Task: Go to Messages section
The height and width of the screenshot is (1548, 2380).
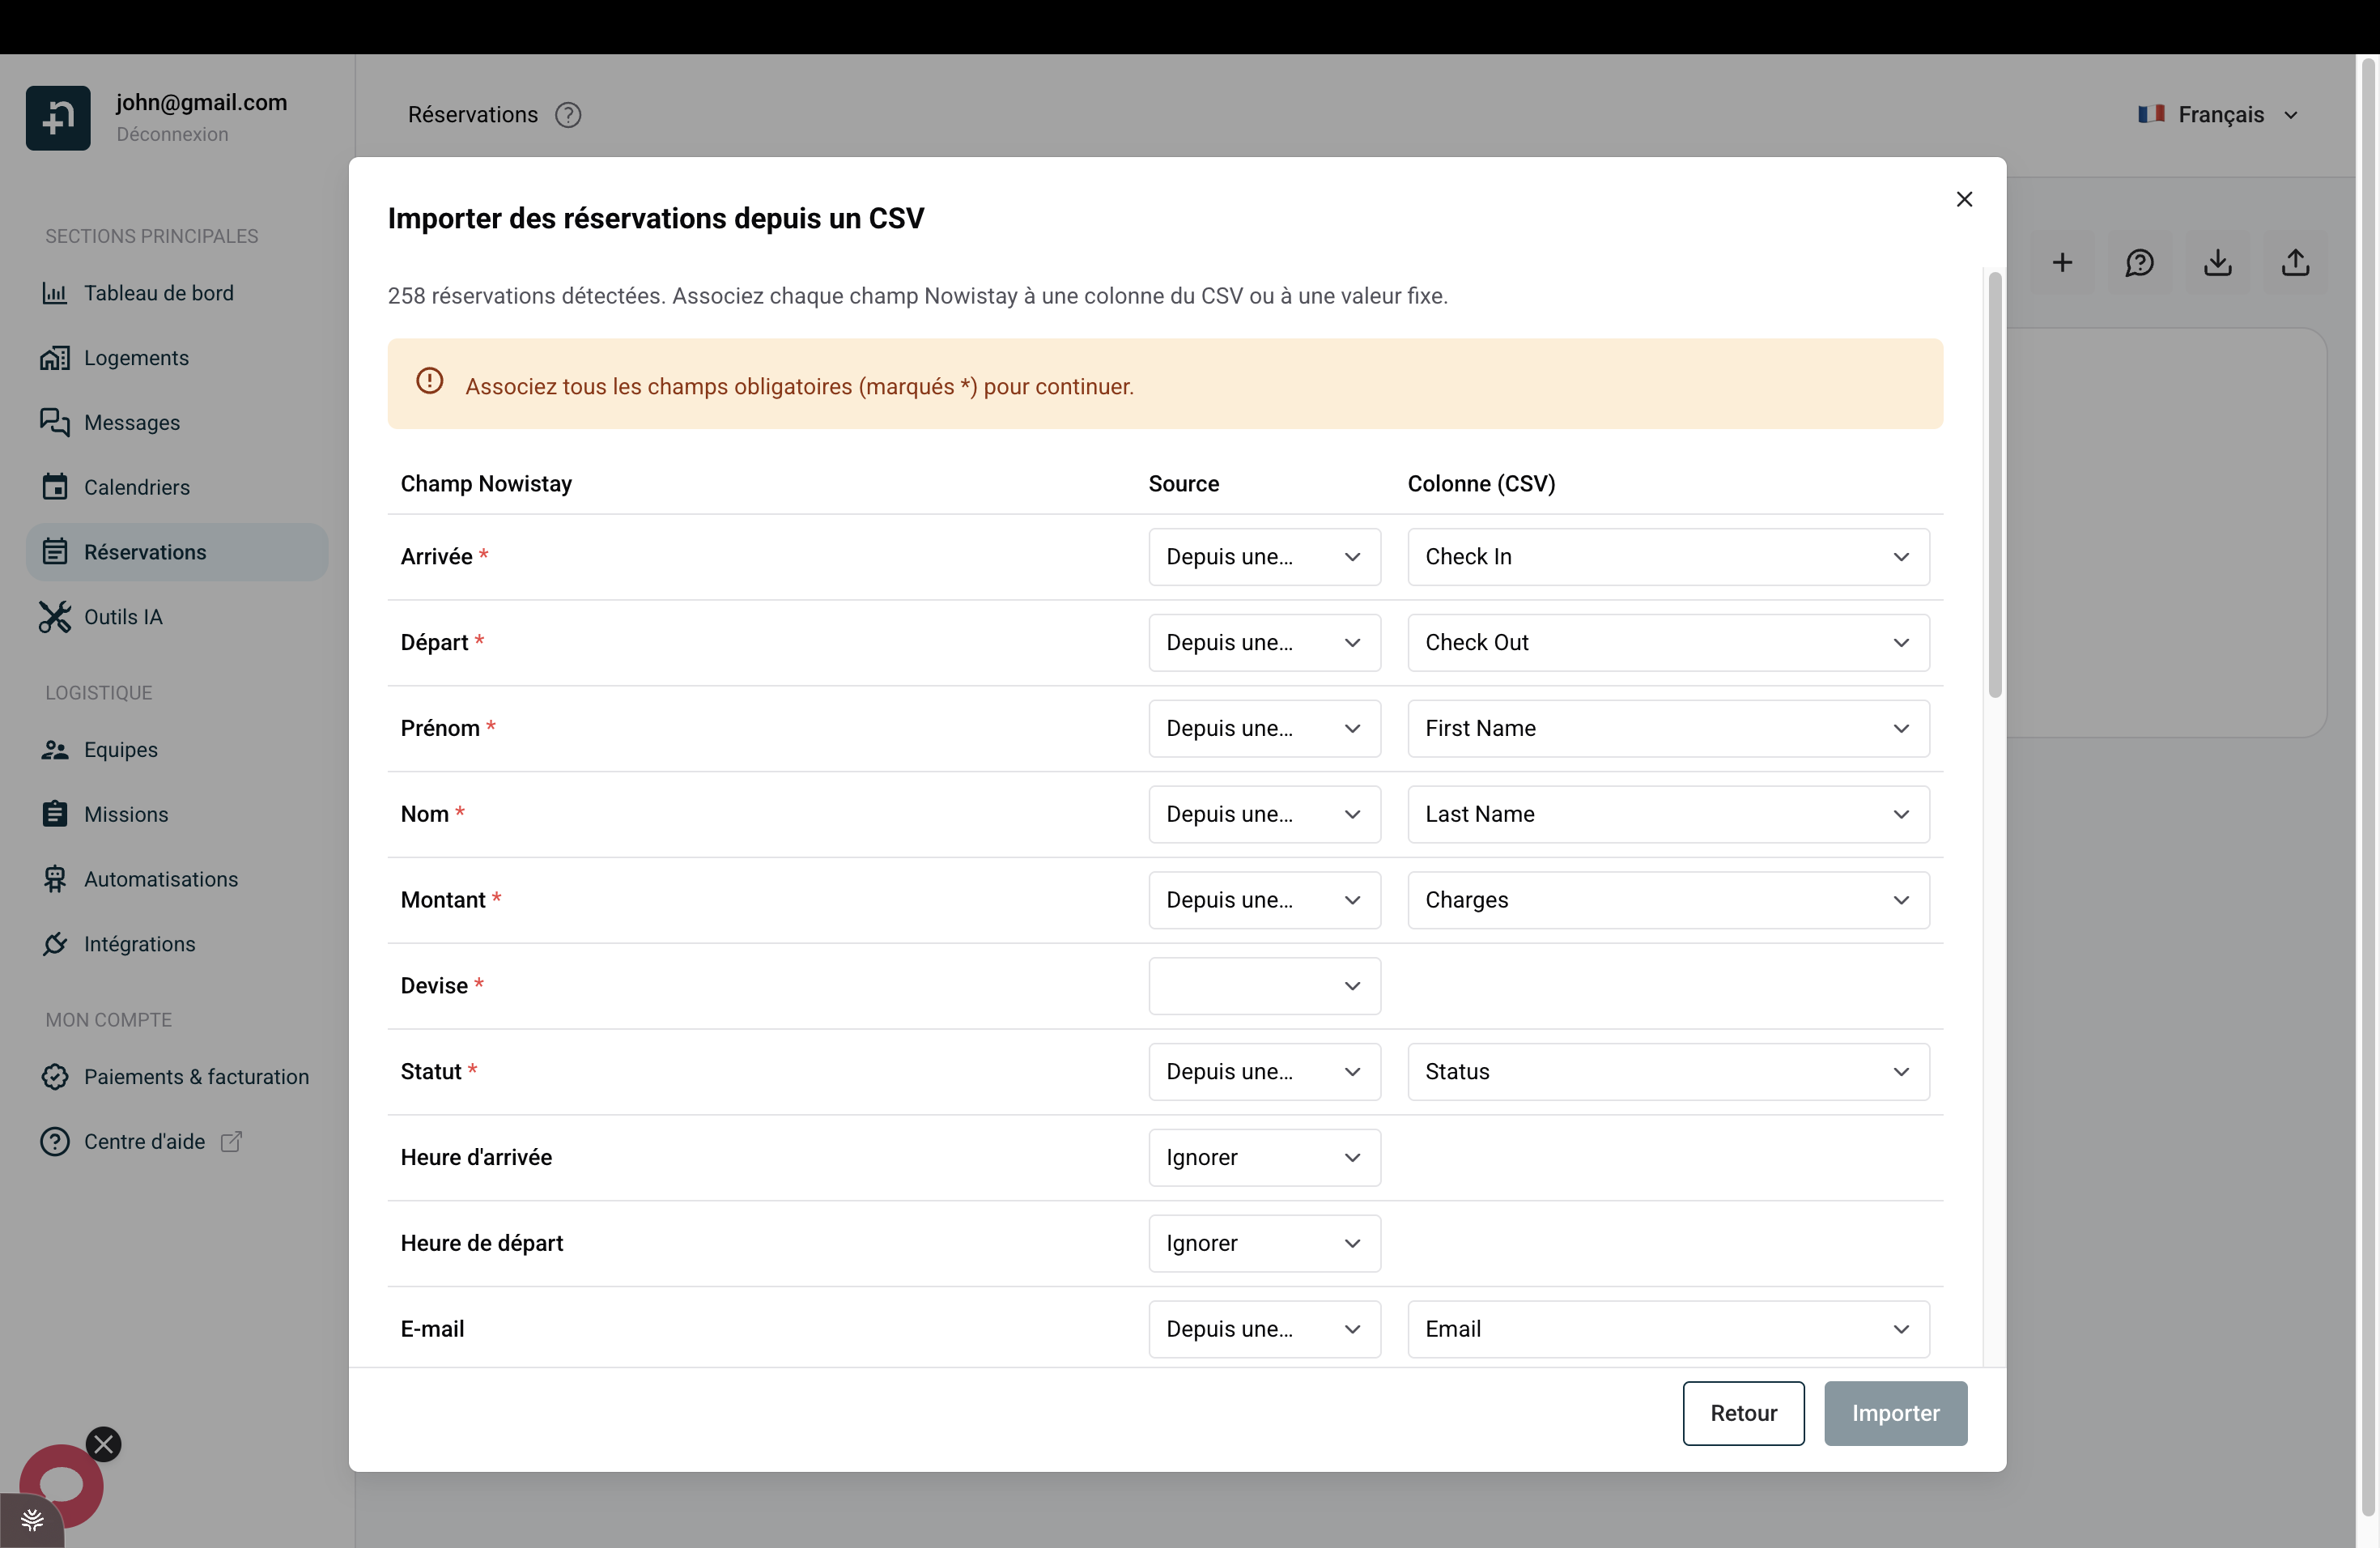Action: (177, 422)
